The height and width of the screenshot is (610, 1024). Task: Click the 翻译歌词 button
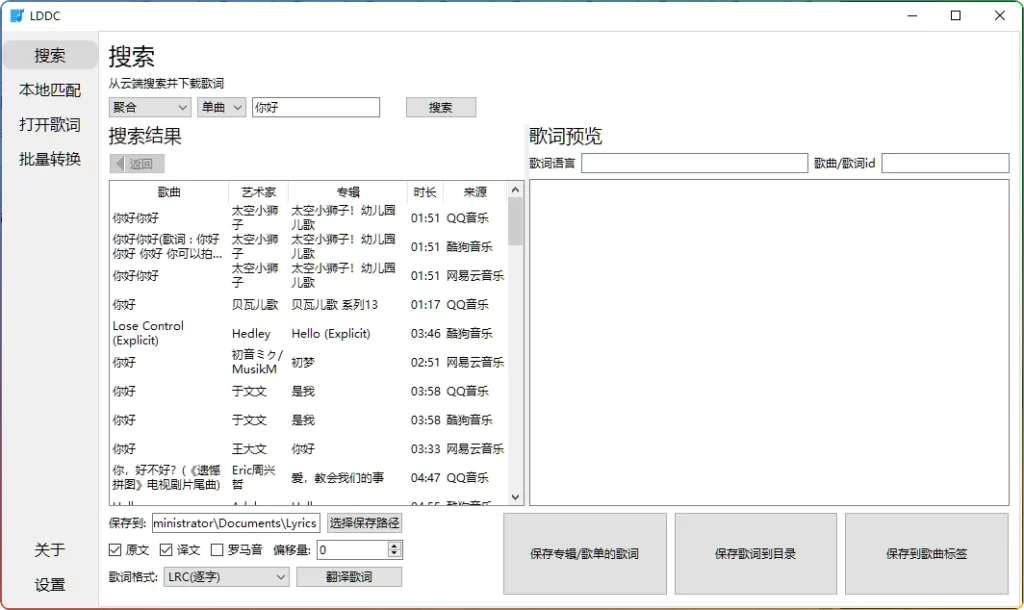coord(349,576)
